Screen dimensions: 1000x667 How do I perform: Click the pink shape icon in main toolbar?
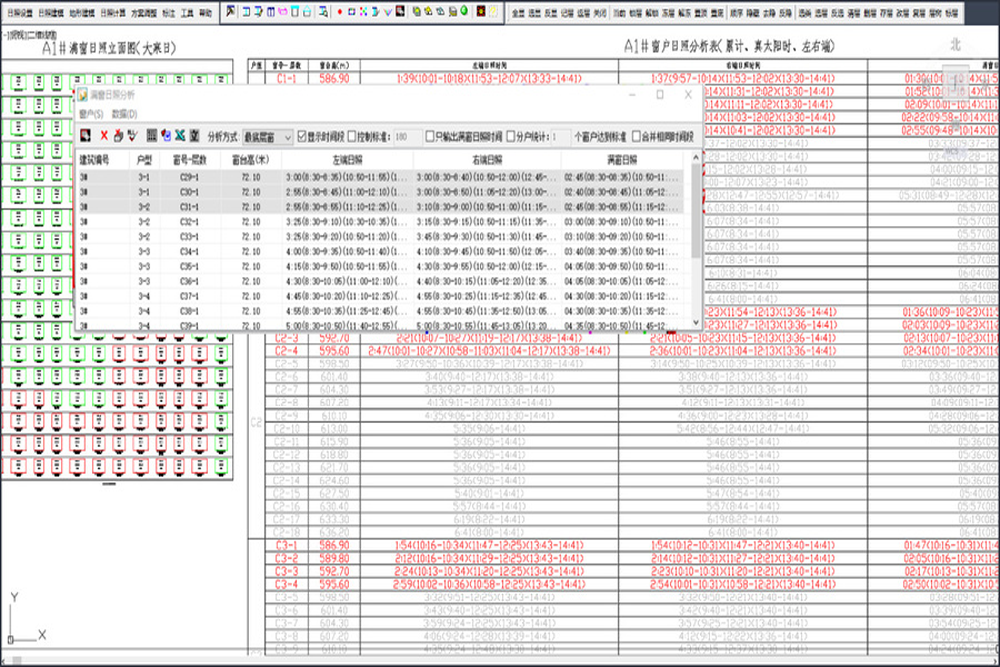point(283,11)
